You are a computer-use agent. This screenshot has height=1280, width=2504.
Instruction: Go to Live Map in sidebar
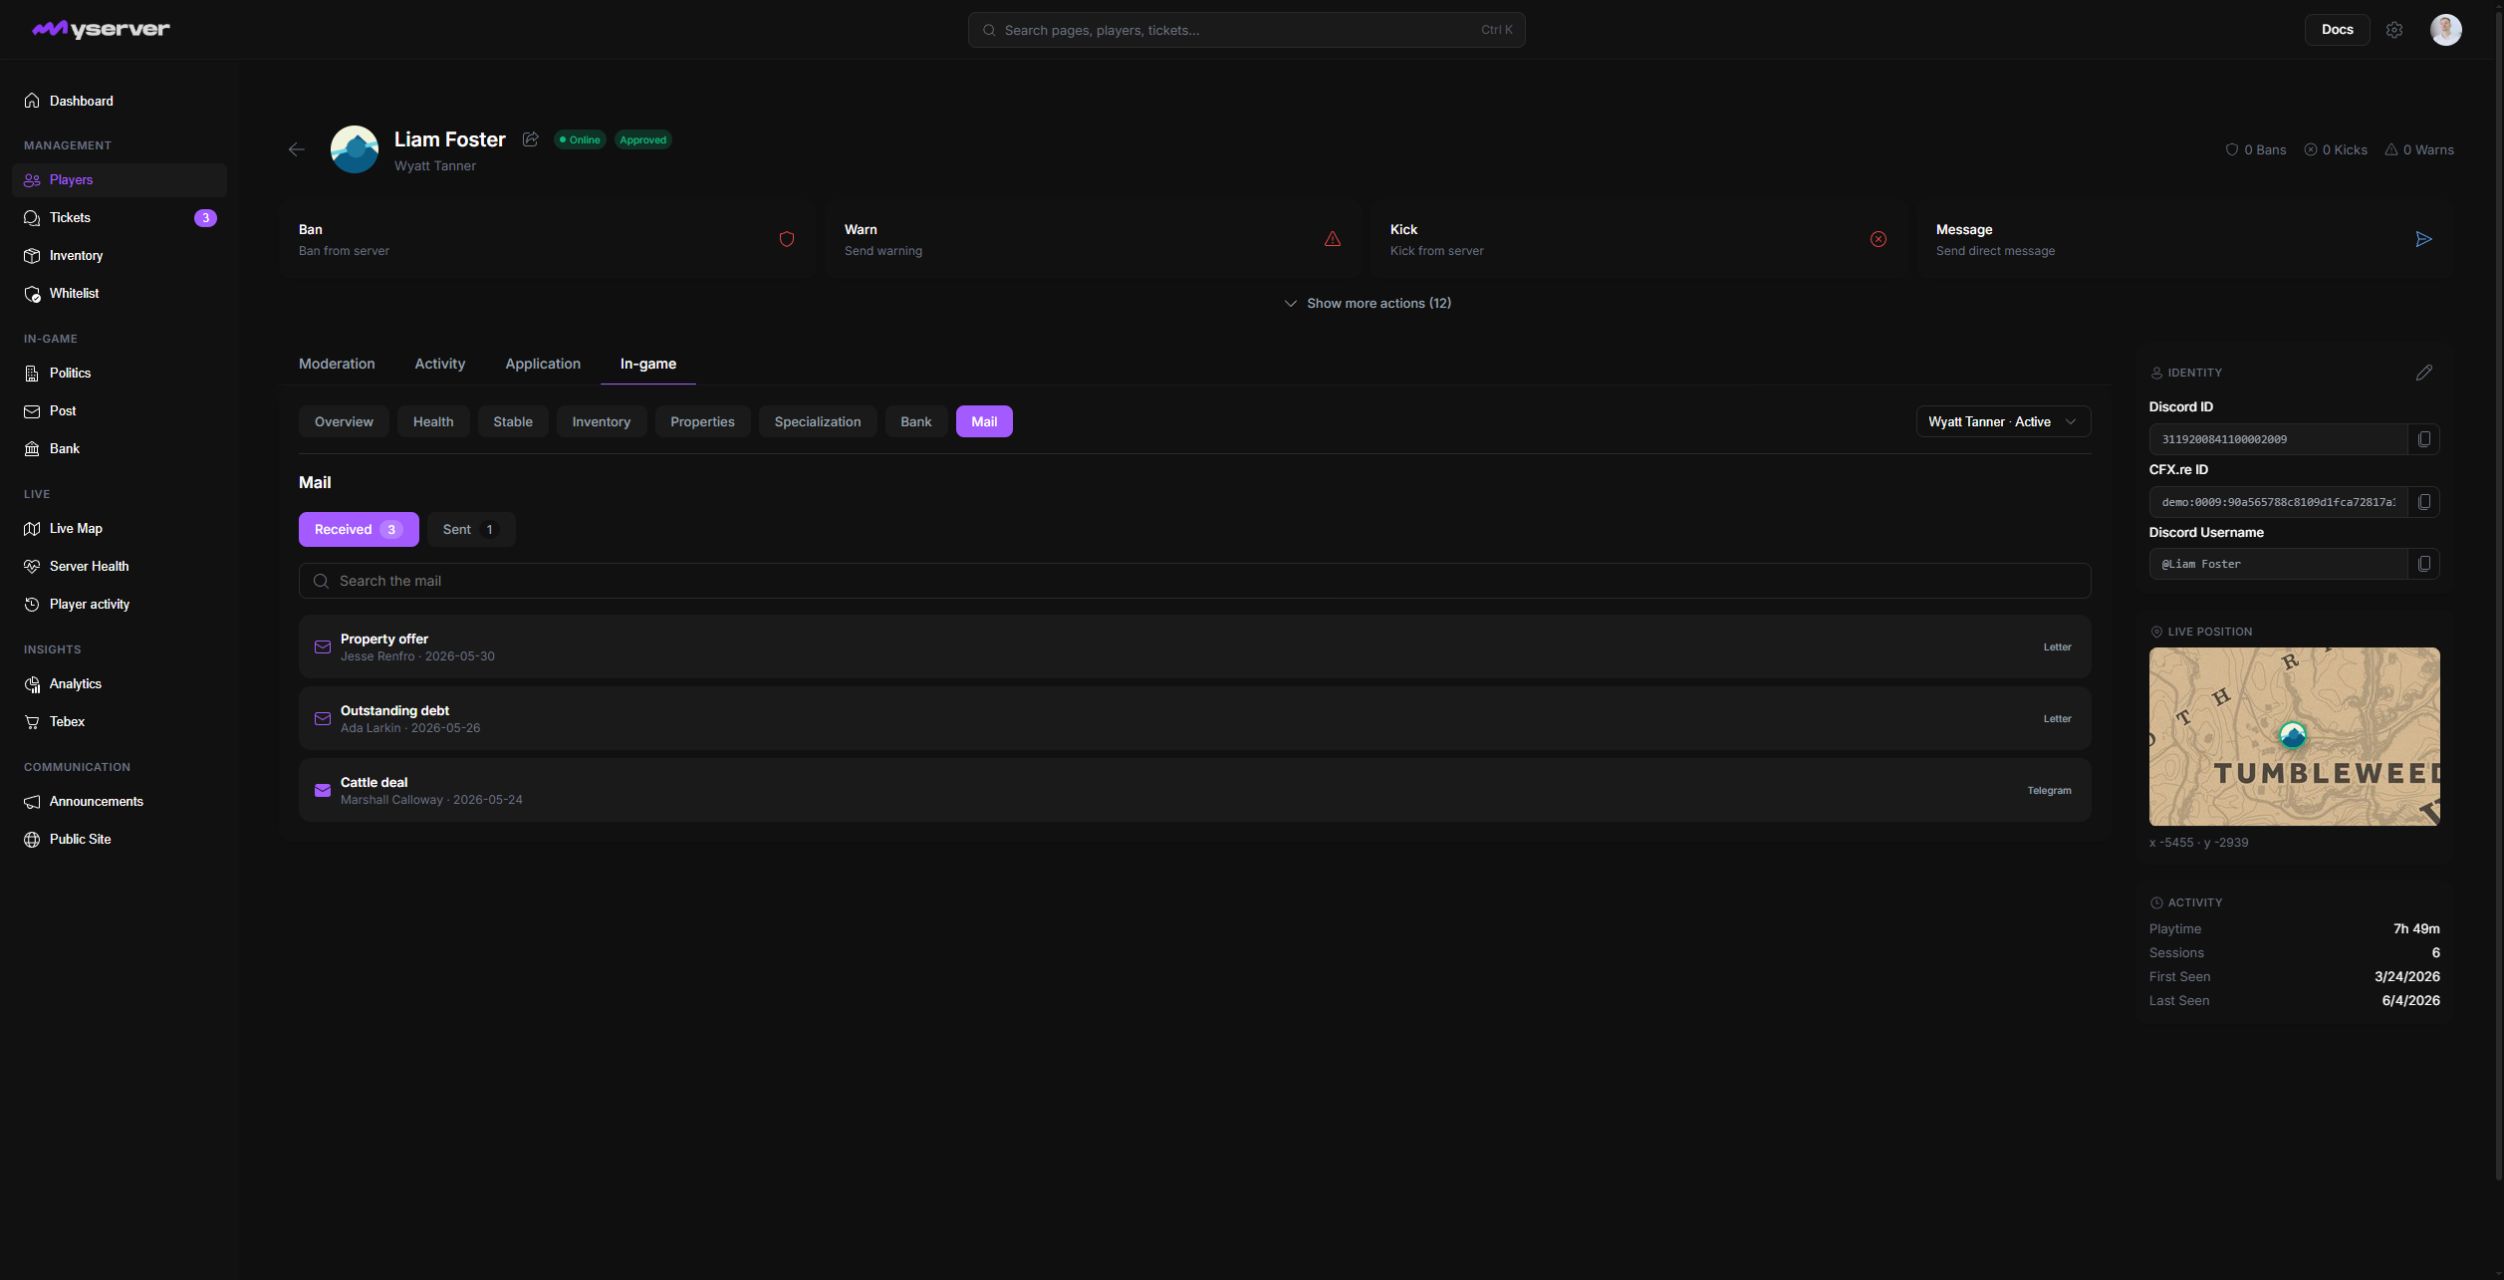[119, 529]
